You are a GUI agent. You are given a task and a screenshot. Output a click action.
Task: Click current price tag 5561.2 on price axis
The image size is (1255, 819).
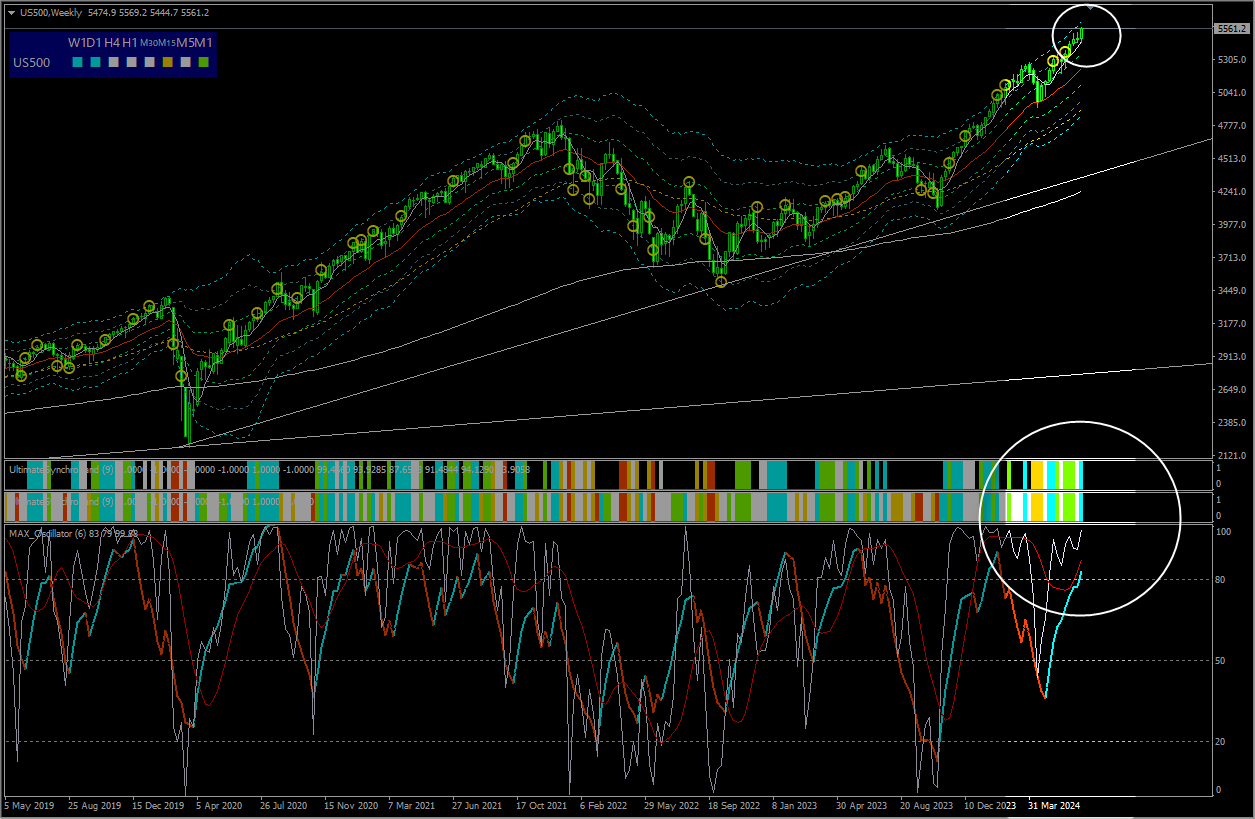click(x=1230, y=29)
